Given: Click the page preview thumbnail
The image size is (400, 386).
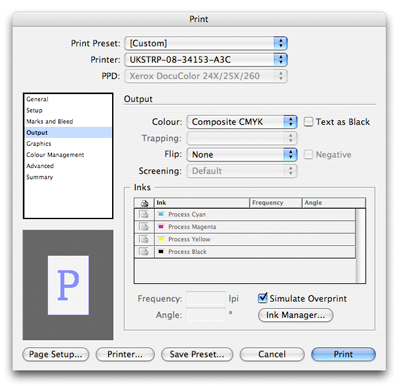Looking at the screenshot, I should (68, 285).
